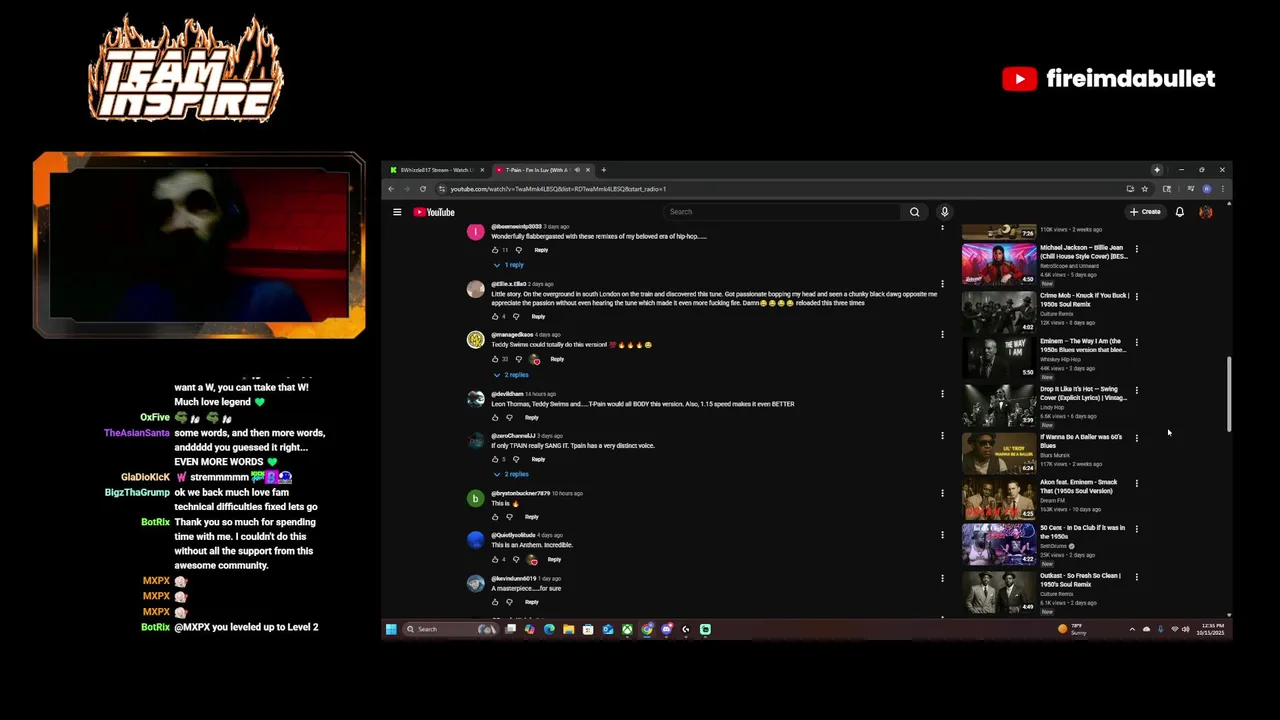Open Crime Mob Knuck If You Buck thumbnail
This screenshot has height=720, width=1280.
click(x=999, y=312)
